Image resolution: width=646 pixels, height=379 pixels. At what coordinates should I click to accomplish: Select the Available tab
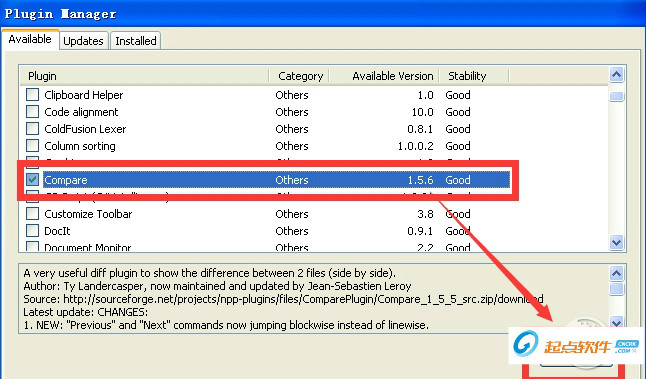30,39
